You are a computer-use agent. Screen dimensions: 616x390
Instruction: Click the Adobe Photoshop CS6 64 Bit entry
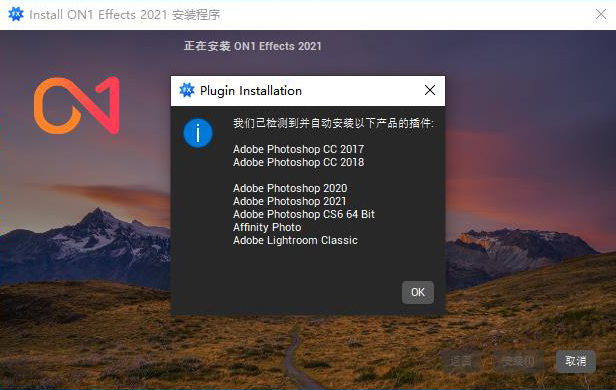tap(304, 214)
